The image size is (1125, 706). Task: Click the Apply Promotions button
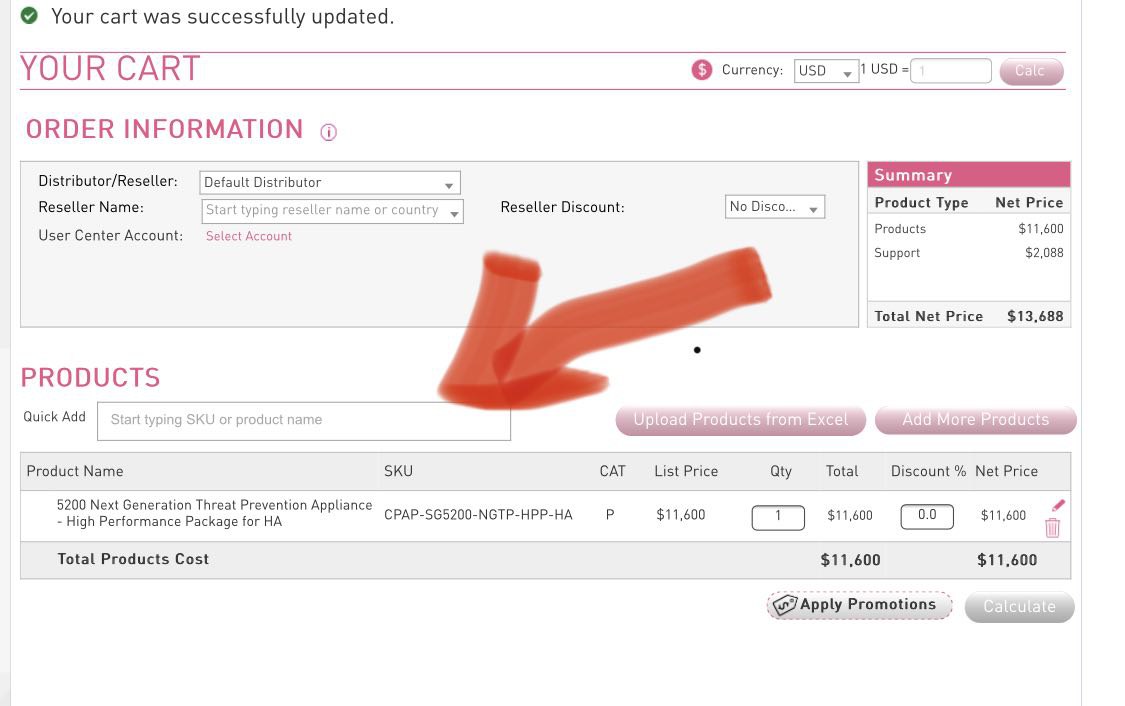[x=859, y=605]
